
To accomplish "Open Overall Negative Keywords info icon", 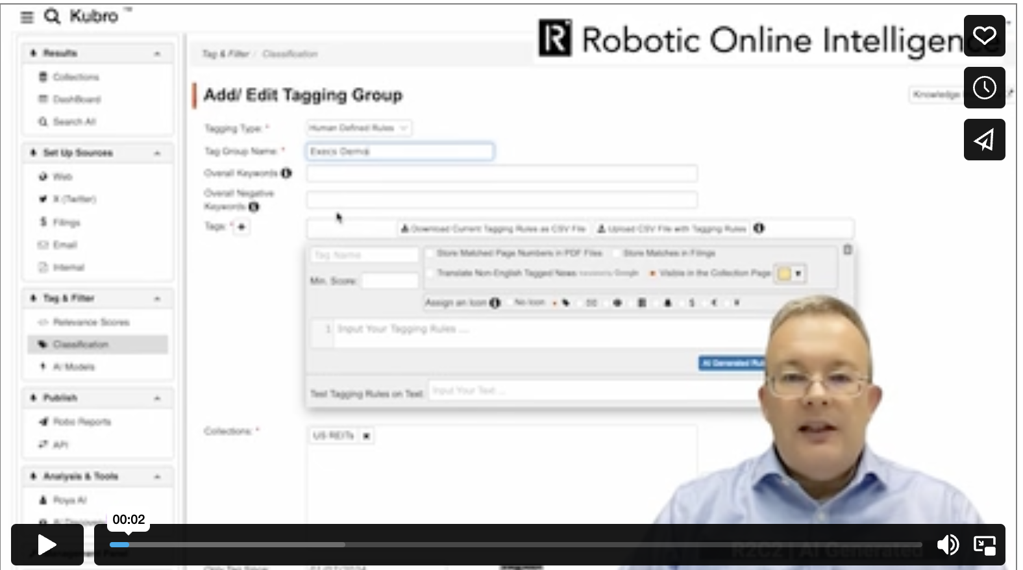I will tap(254, 207).
